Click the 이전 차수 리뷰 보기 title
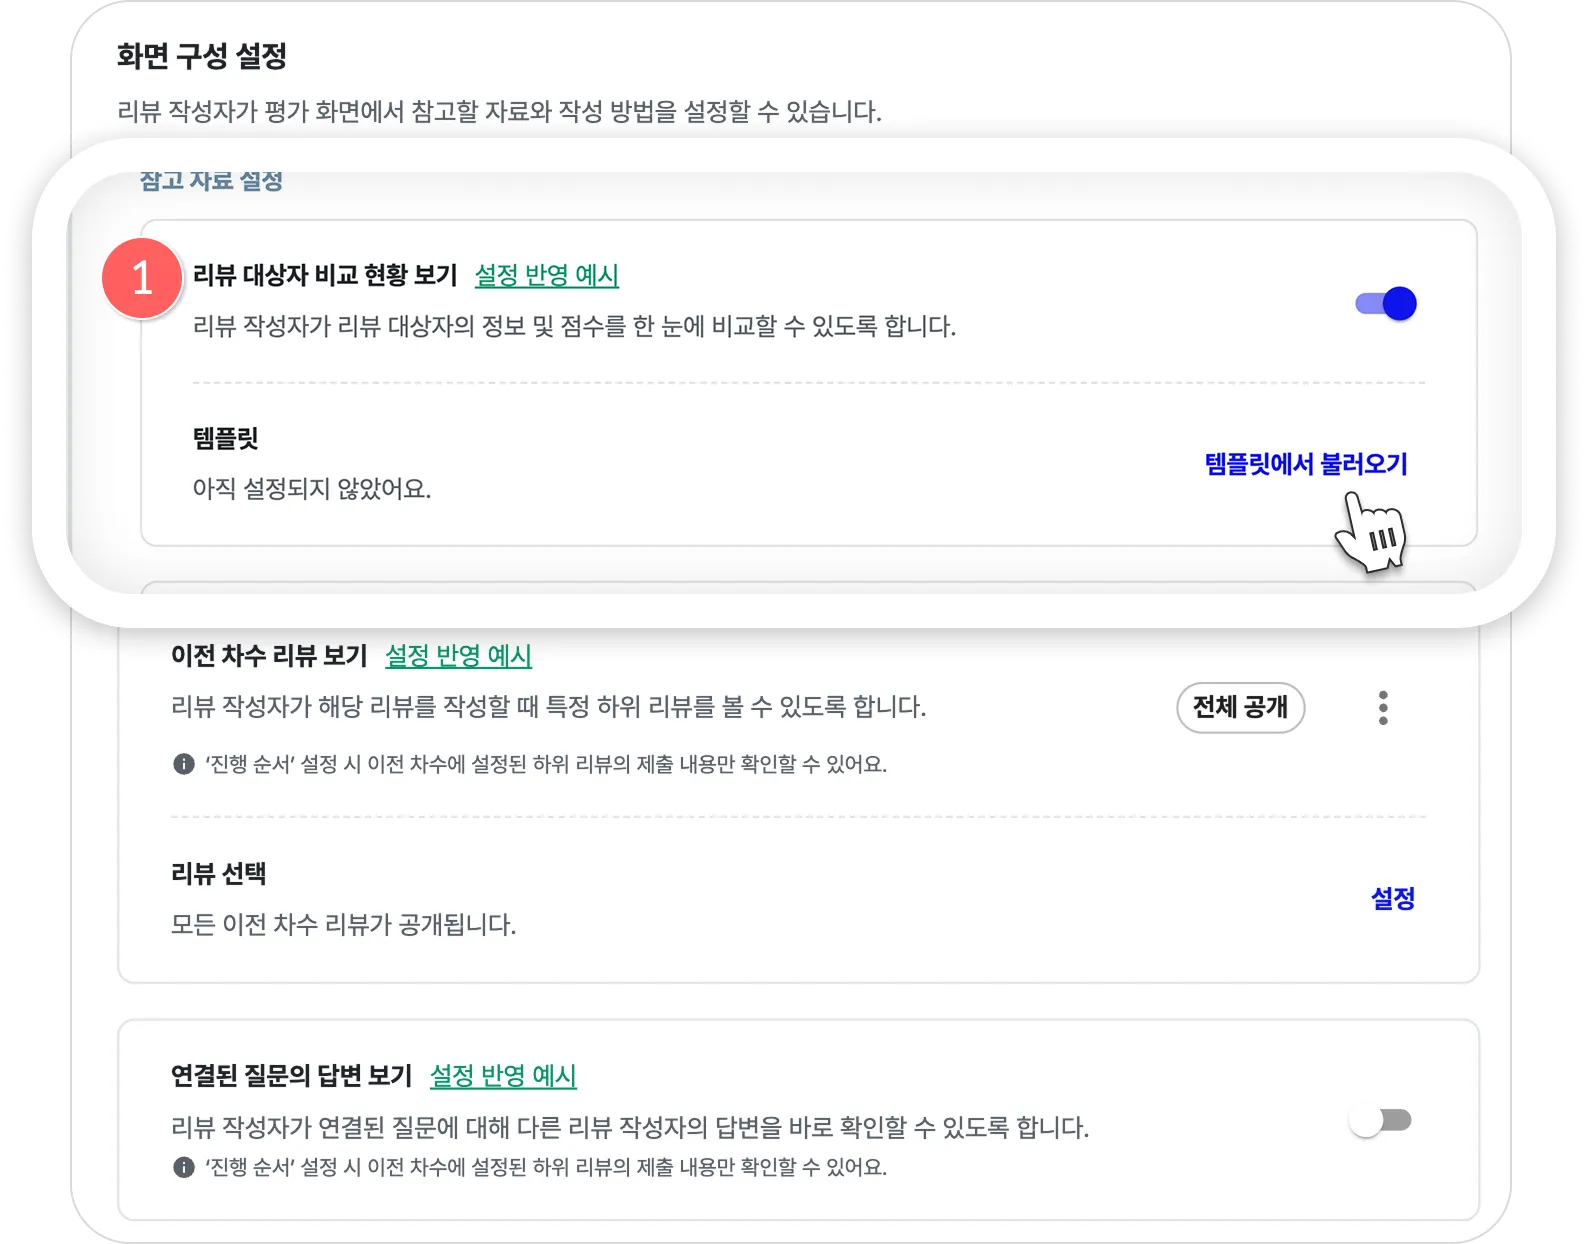 pos(269,656)
